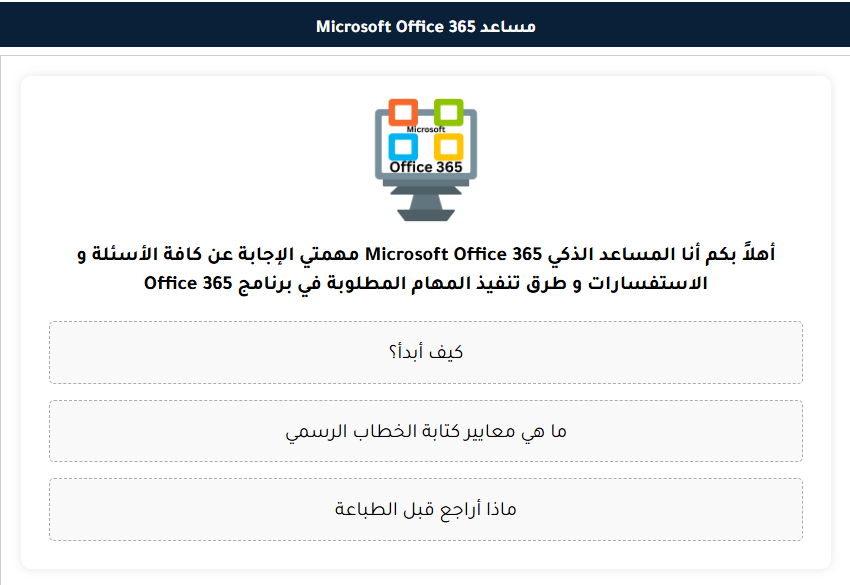Click the small "Microsoft" text inside the logo
Screen dimensions: 850x585
pyautogui.click(x=426, y=129)
